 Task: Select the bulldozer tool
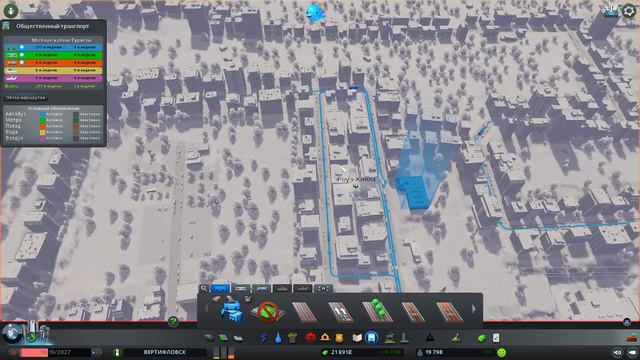pyautogui.click(x=632, y=338)
